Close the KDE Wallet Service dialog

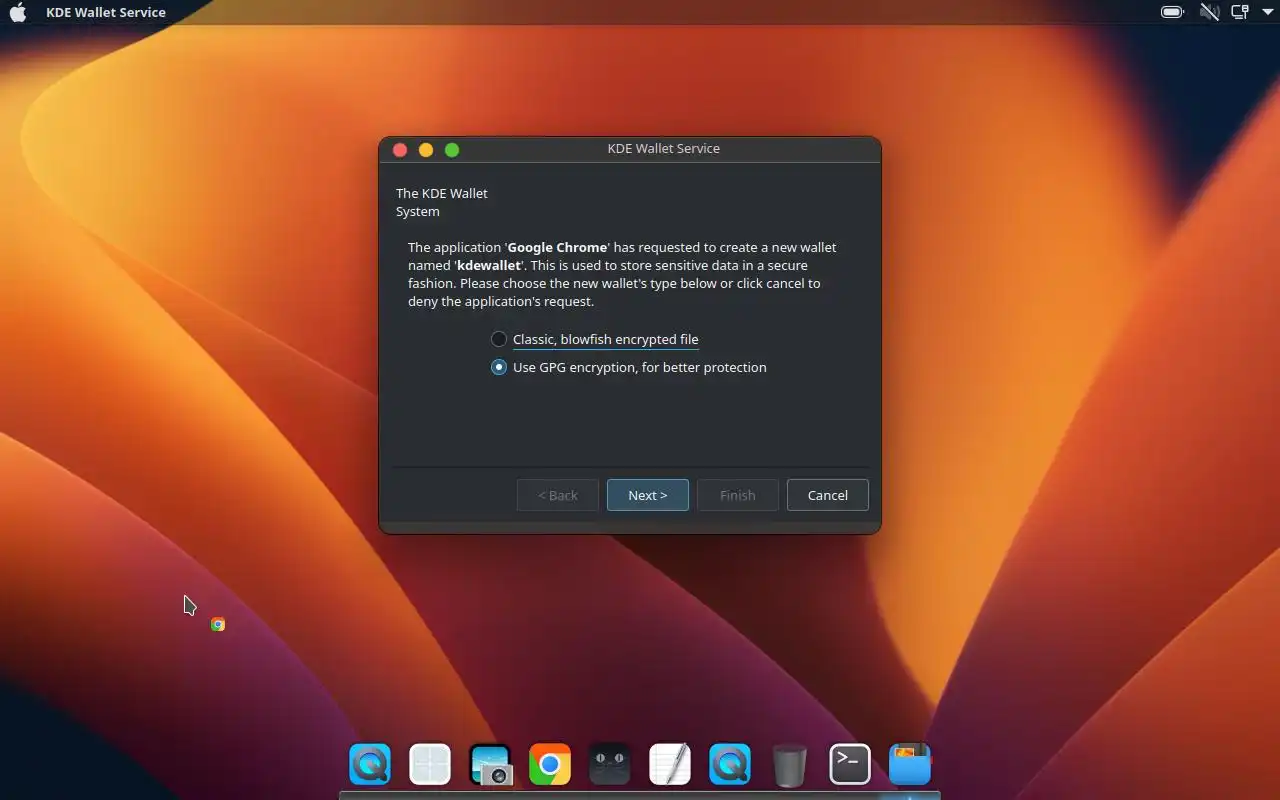pyautogui.click(x=400, y=150)
